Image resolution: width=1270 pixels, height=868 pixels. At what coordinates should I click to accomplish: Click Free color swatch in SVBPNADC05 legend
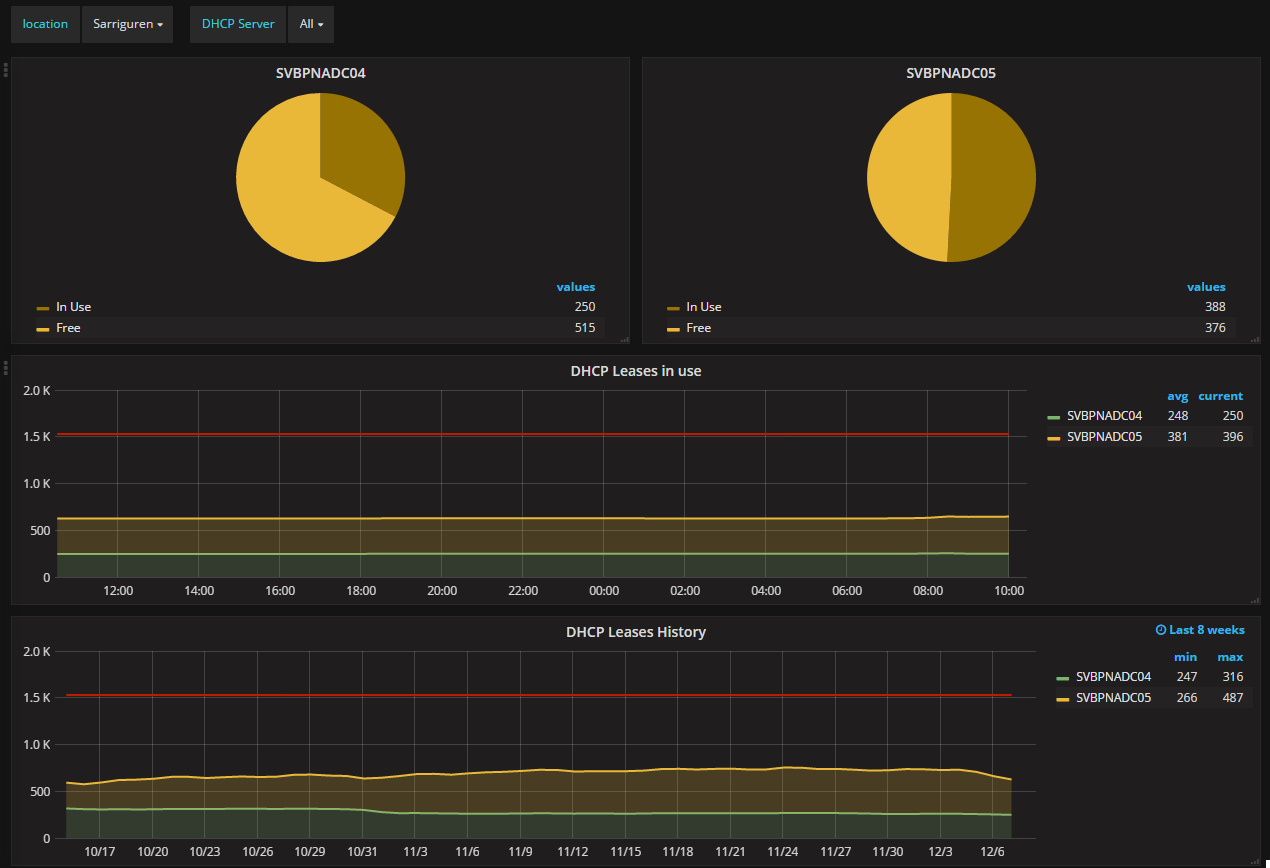coord(673,329)
